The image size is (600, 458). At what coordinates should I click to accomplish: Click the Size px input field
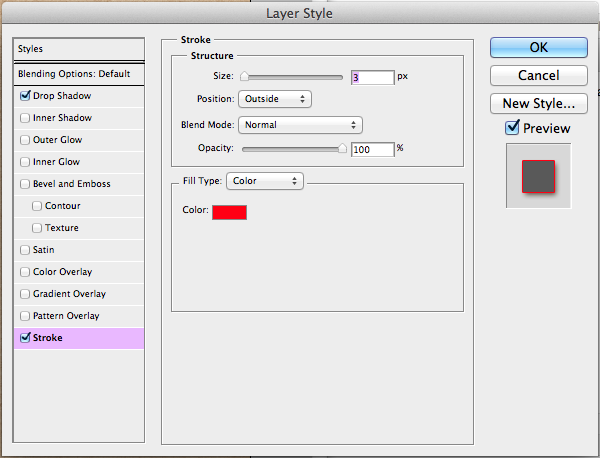(372, 77)
